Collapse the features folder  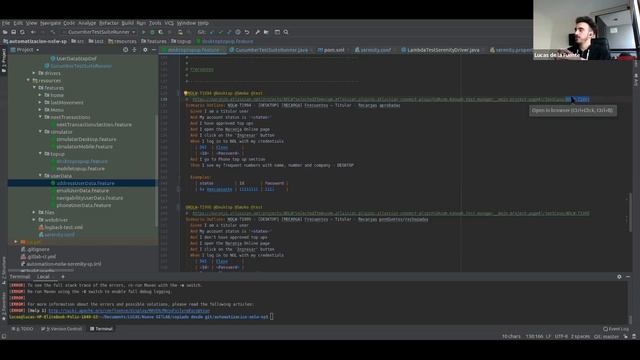point(34,88)
